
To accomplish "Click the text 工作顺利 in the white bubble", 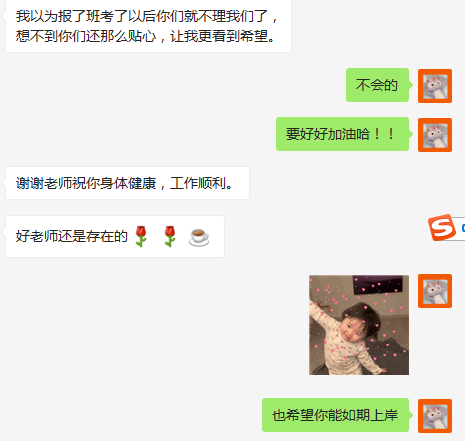I will pyautogui.click(x=198, y=183).
